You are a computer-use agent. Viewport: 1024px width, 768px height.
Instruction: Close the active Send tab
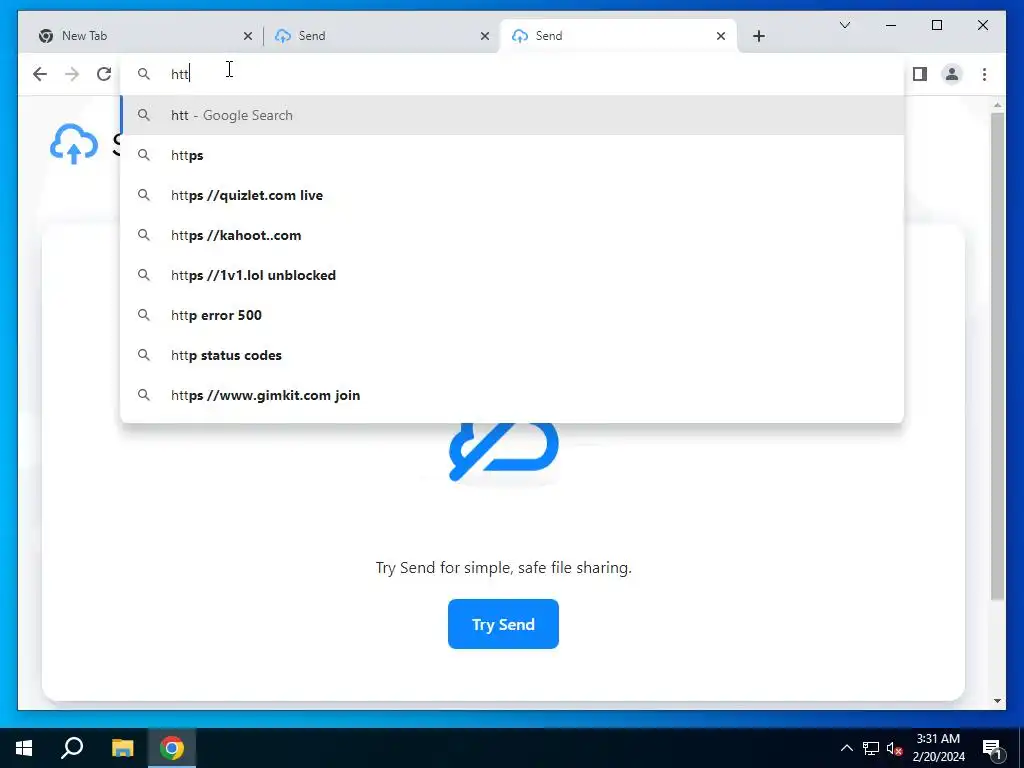(720, 37)
